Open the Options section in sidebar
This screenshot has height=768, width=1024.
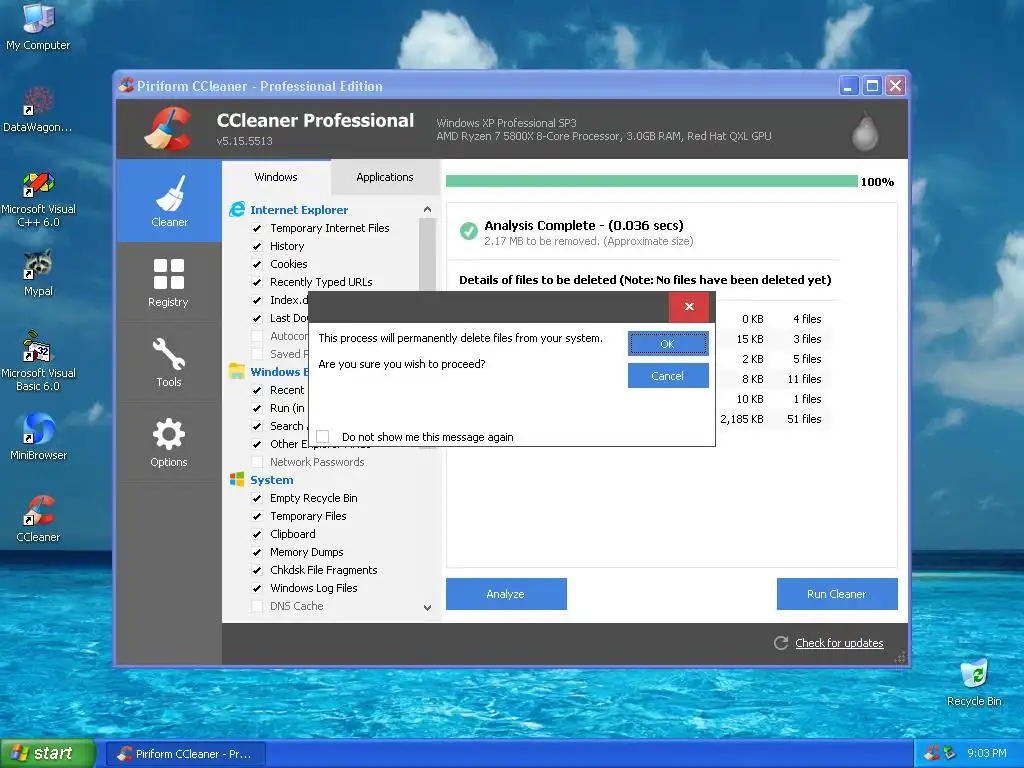point(169,442)
